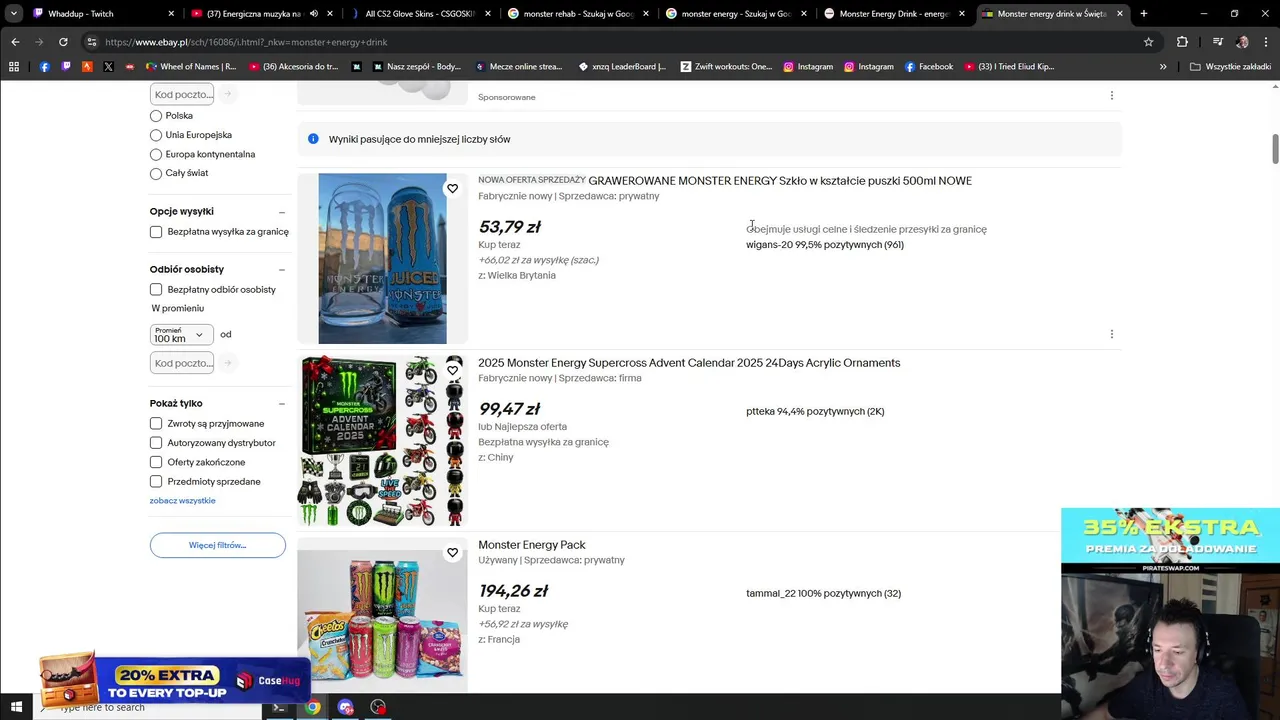
Task: Select the Unia Europejska radio button
Action: [156, 135]
